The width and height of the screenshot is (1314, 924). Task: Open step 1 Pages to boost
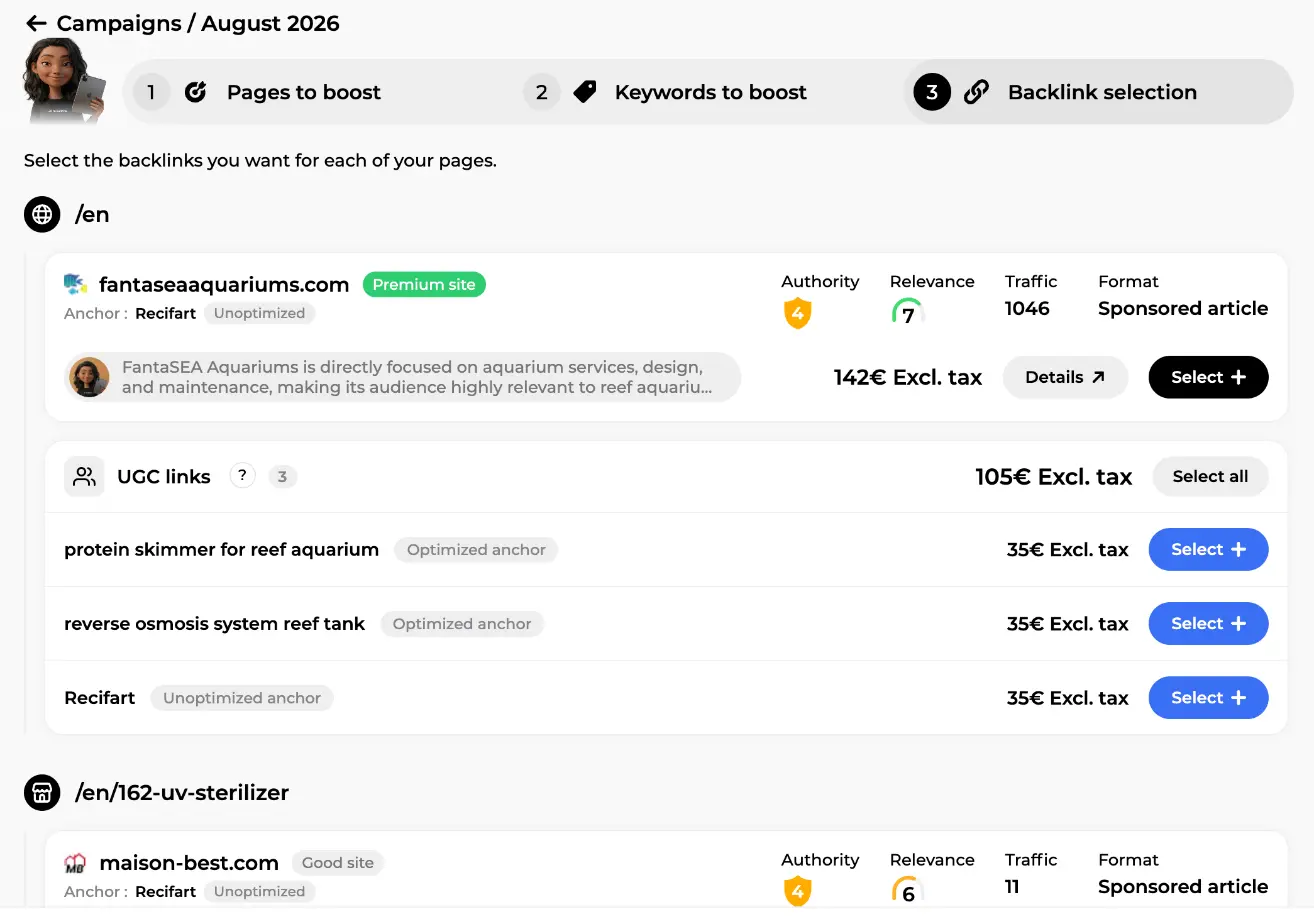click(304, 92)
